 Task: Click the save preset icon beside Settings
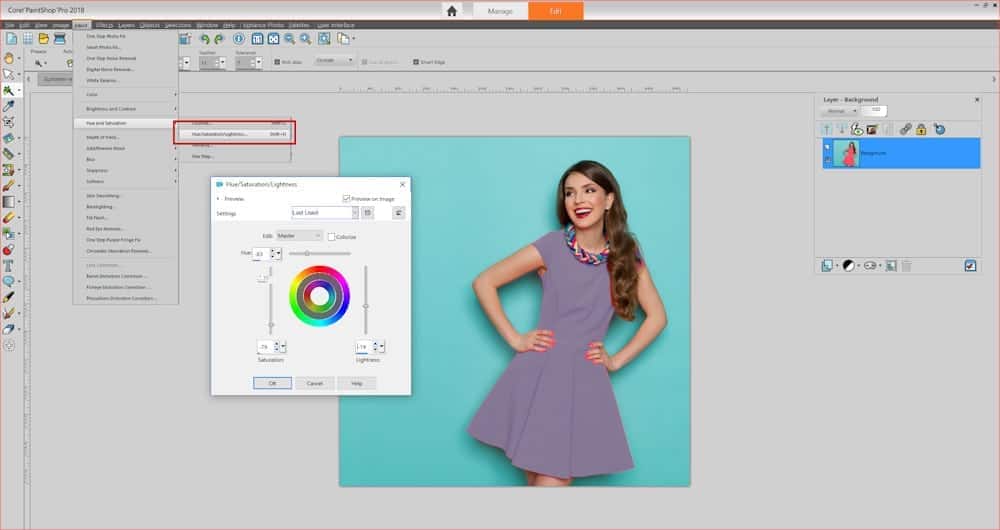coord(367,213)
